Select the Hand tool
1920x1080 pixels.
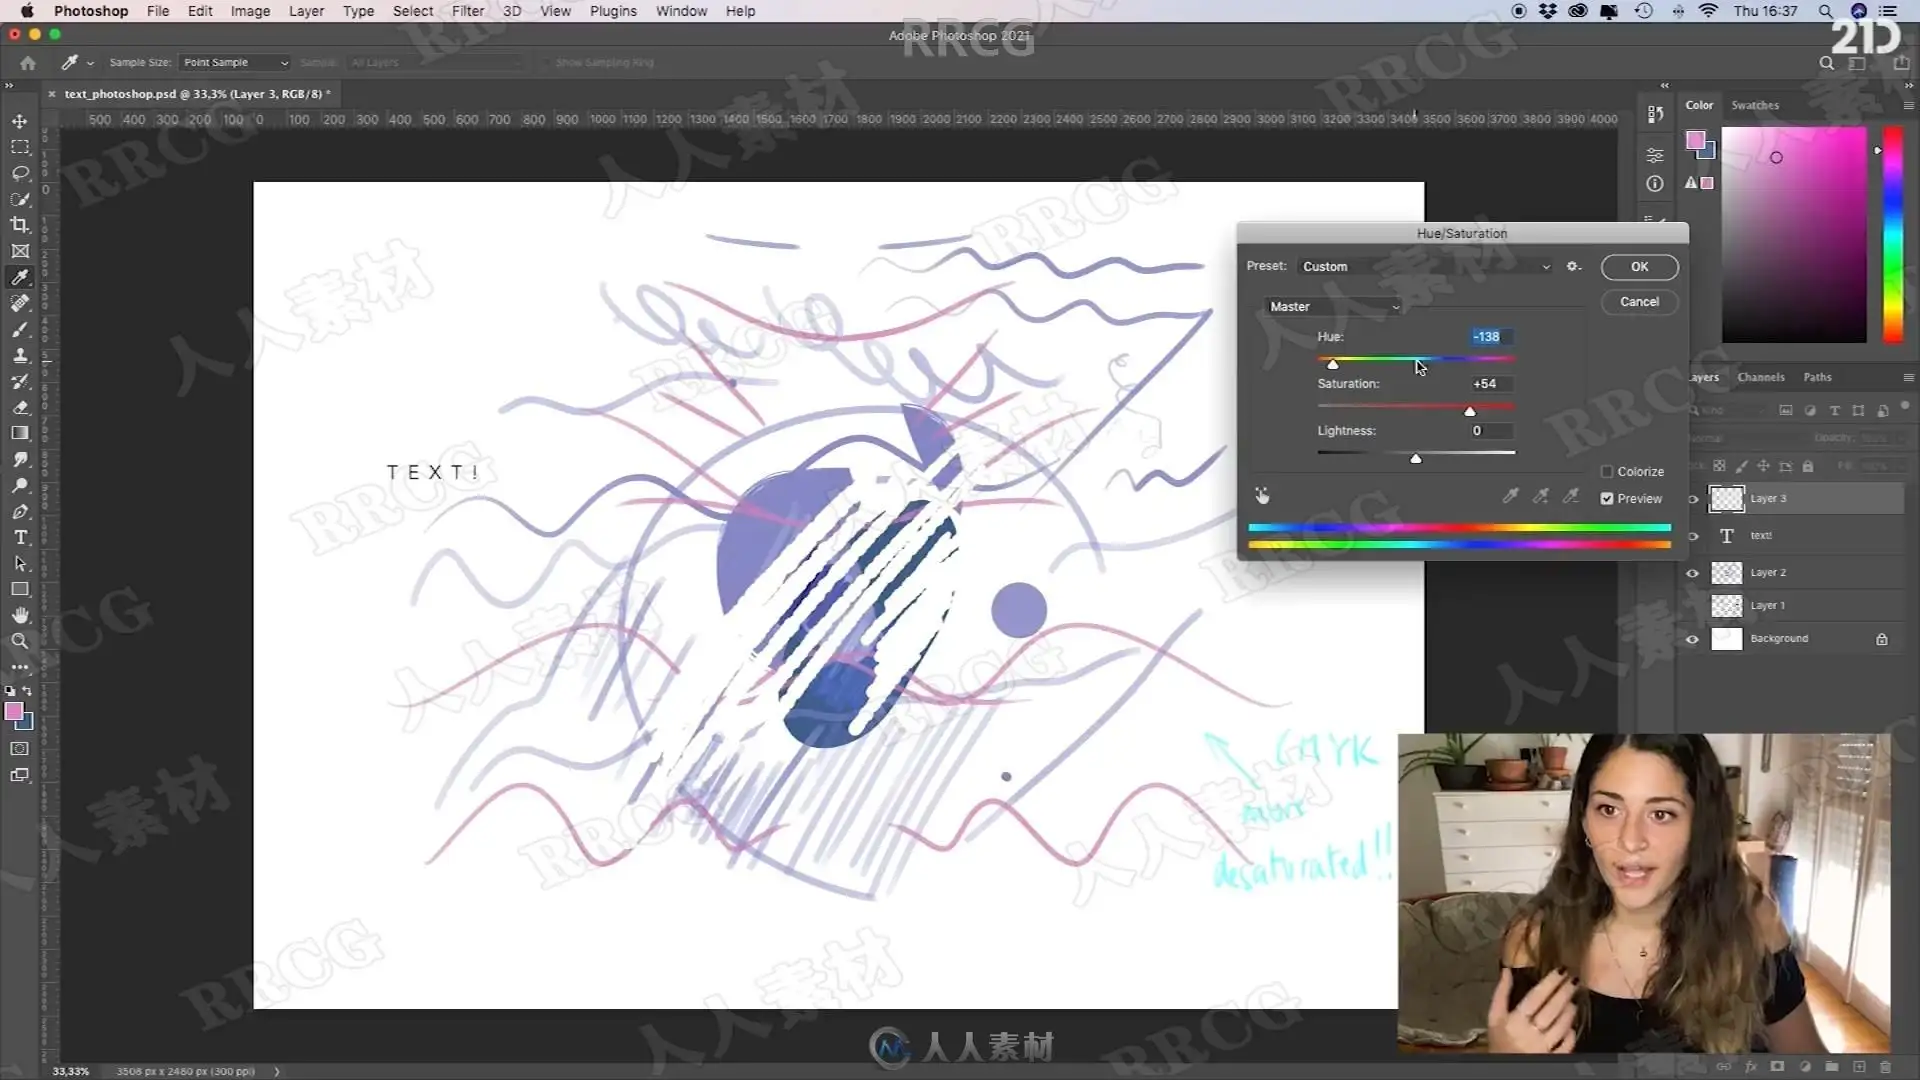pyautogui.click(x=20, y=615)
